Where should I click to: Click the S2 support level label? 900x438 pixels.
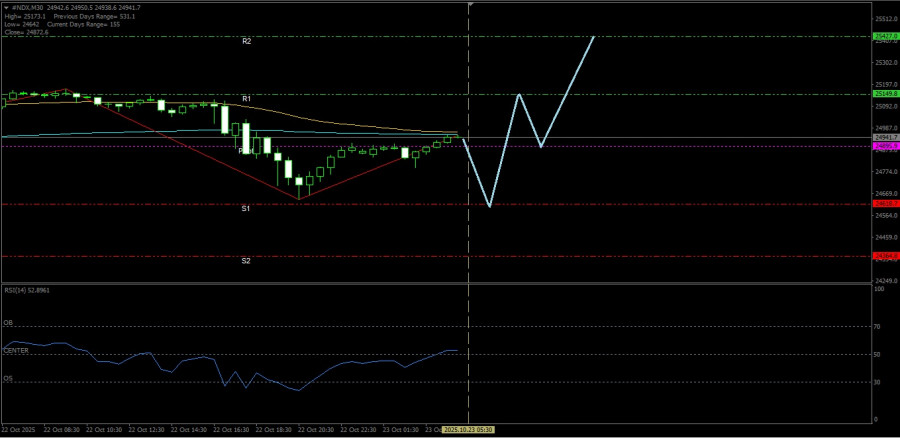coord(246,261)
